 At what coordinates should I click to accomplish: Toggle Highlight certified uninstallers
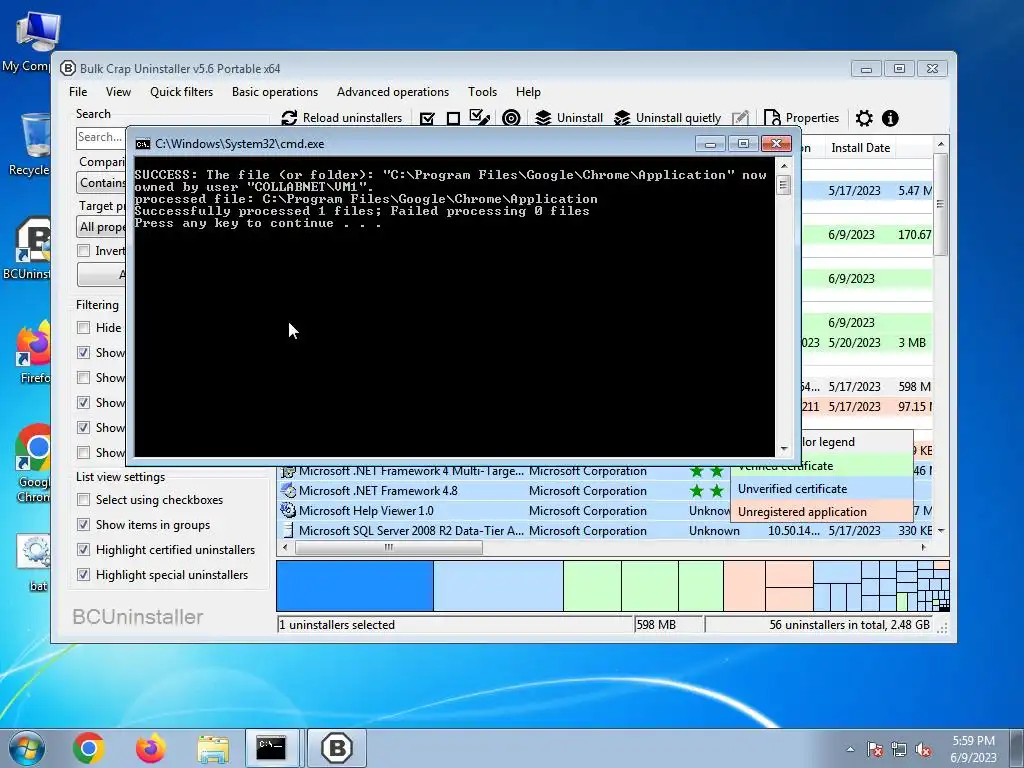pos(84,550)
